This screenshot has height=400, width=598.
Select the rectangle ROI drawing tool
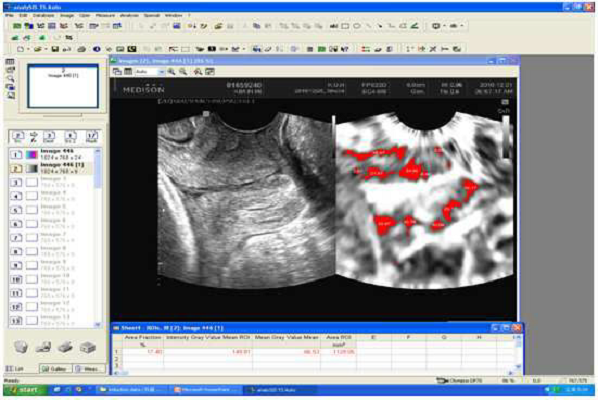pyautogui.click(x=345, y=26)
